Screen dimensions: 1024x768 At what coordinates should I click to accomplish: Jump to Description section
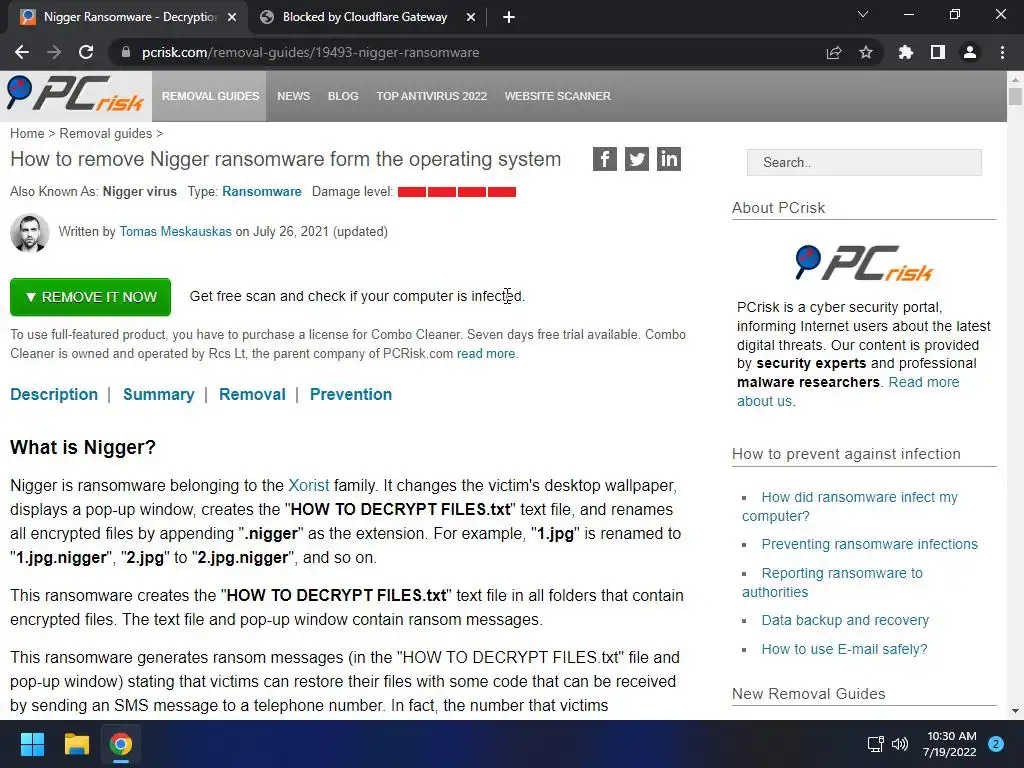pyautogui.click(x=54, y=394)
